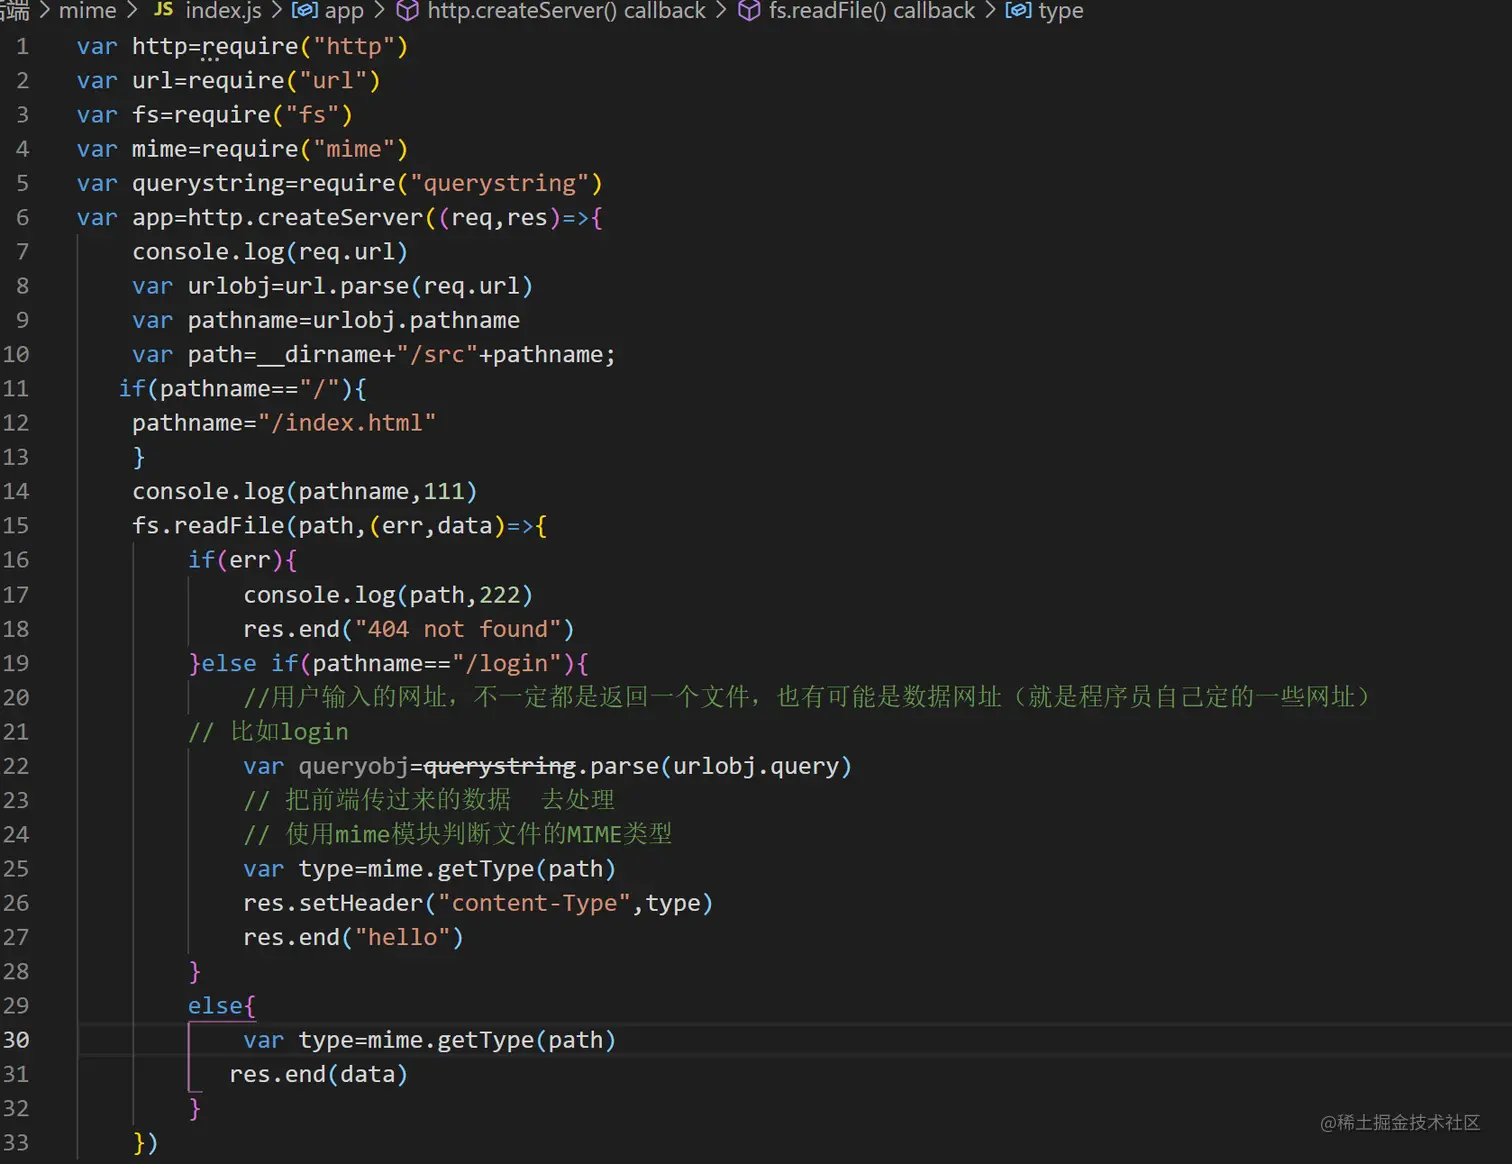
Task: Click the "fs" string on line 3
Action: click(312, 115)
